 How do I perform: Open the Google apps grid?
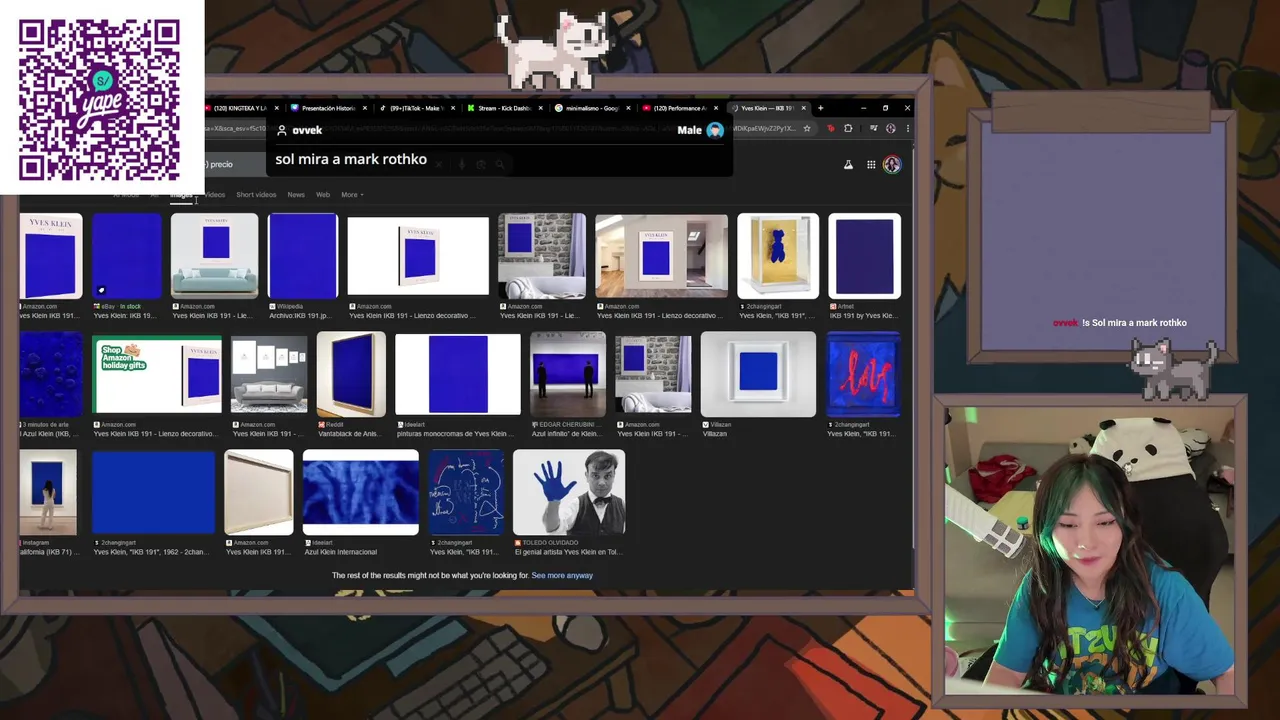(871, 165)
